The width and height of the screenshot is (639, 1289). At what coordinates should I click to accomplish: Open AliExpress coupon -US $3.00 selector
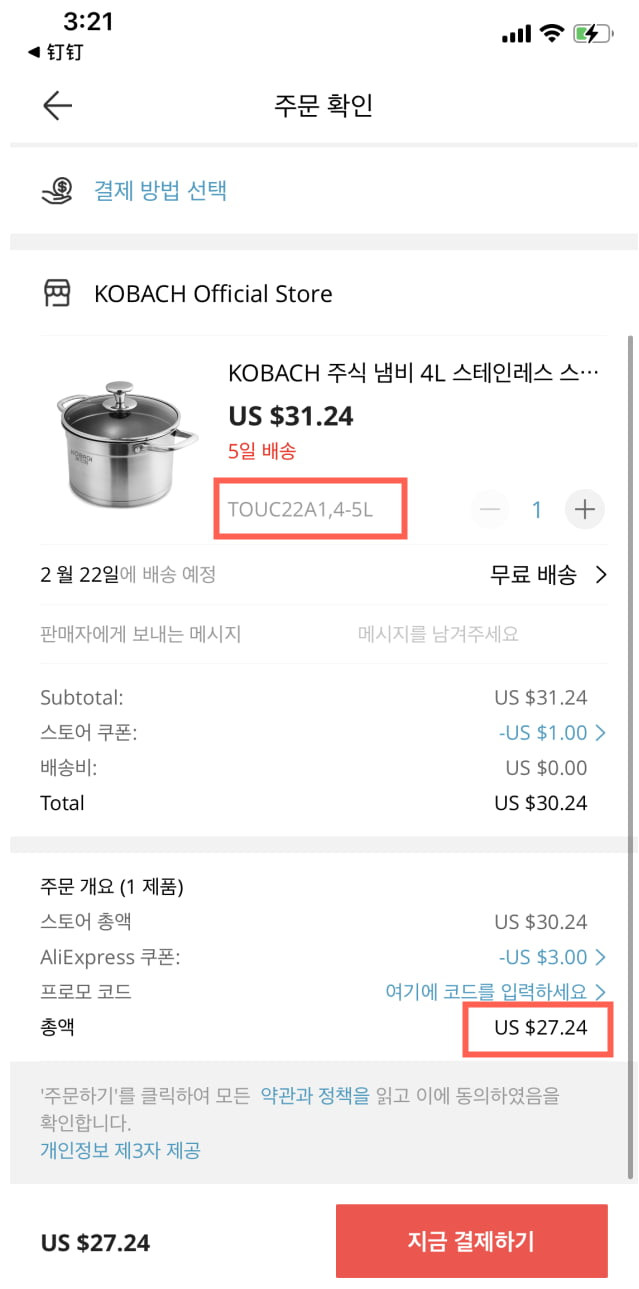[x=552, y=957]
